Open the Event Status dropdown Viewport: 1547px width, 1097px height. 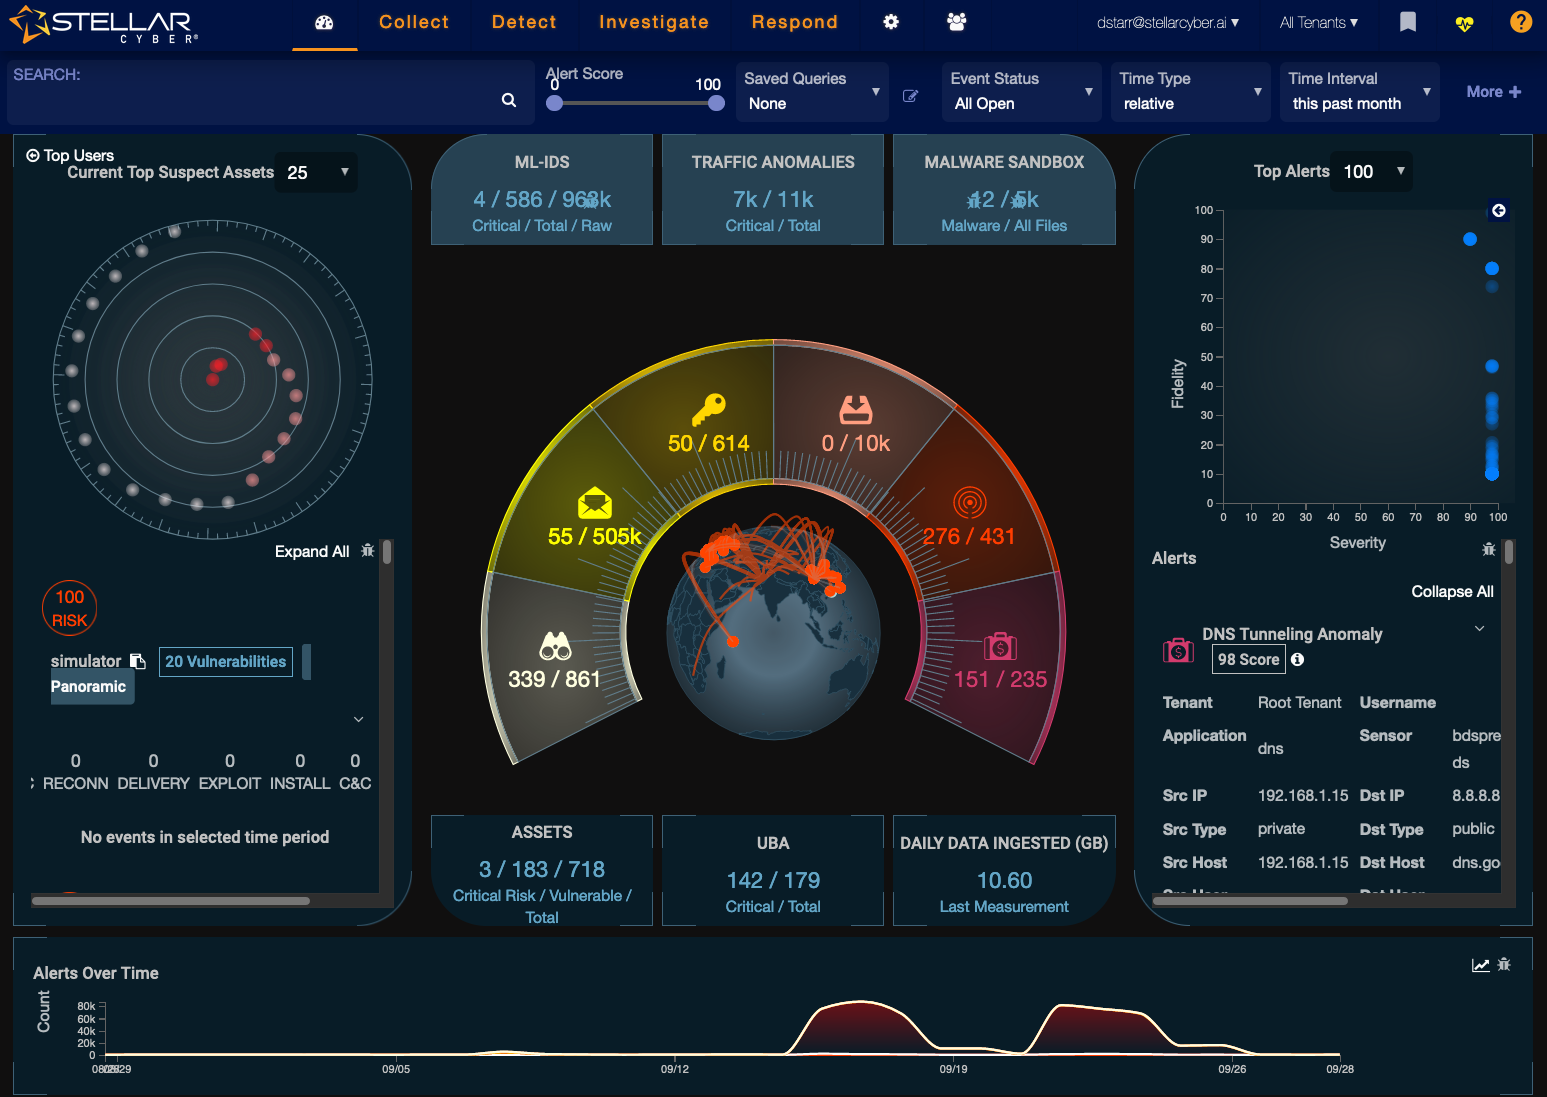pyautogui.click(x=1021, y=92)
